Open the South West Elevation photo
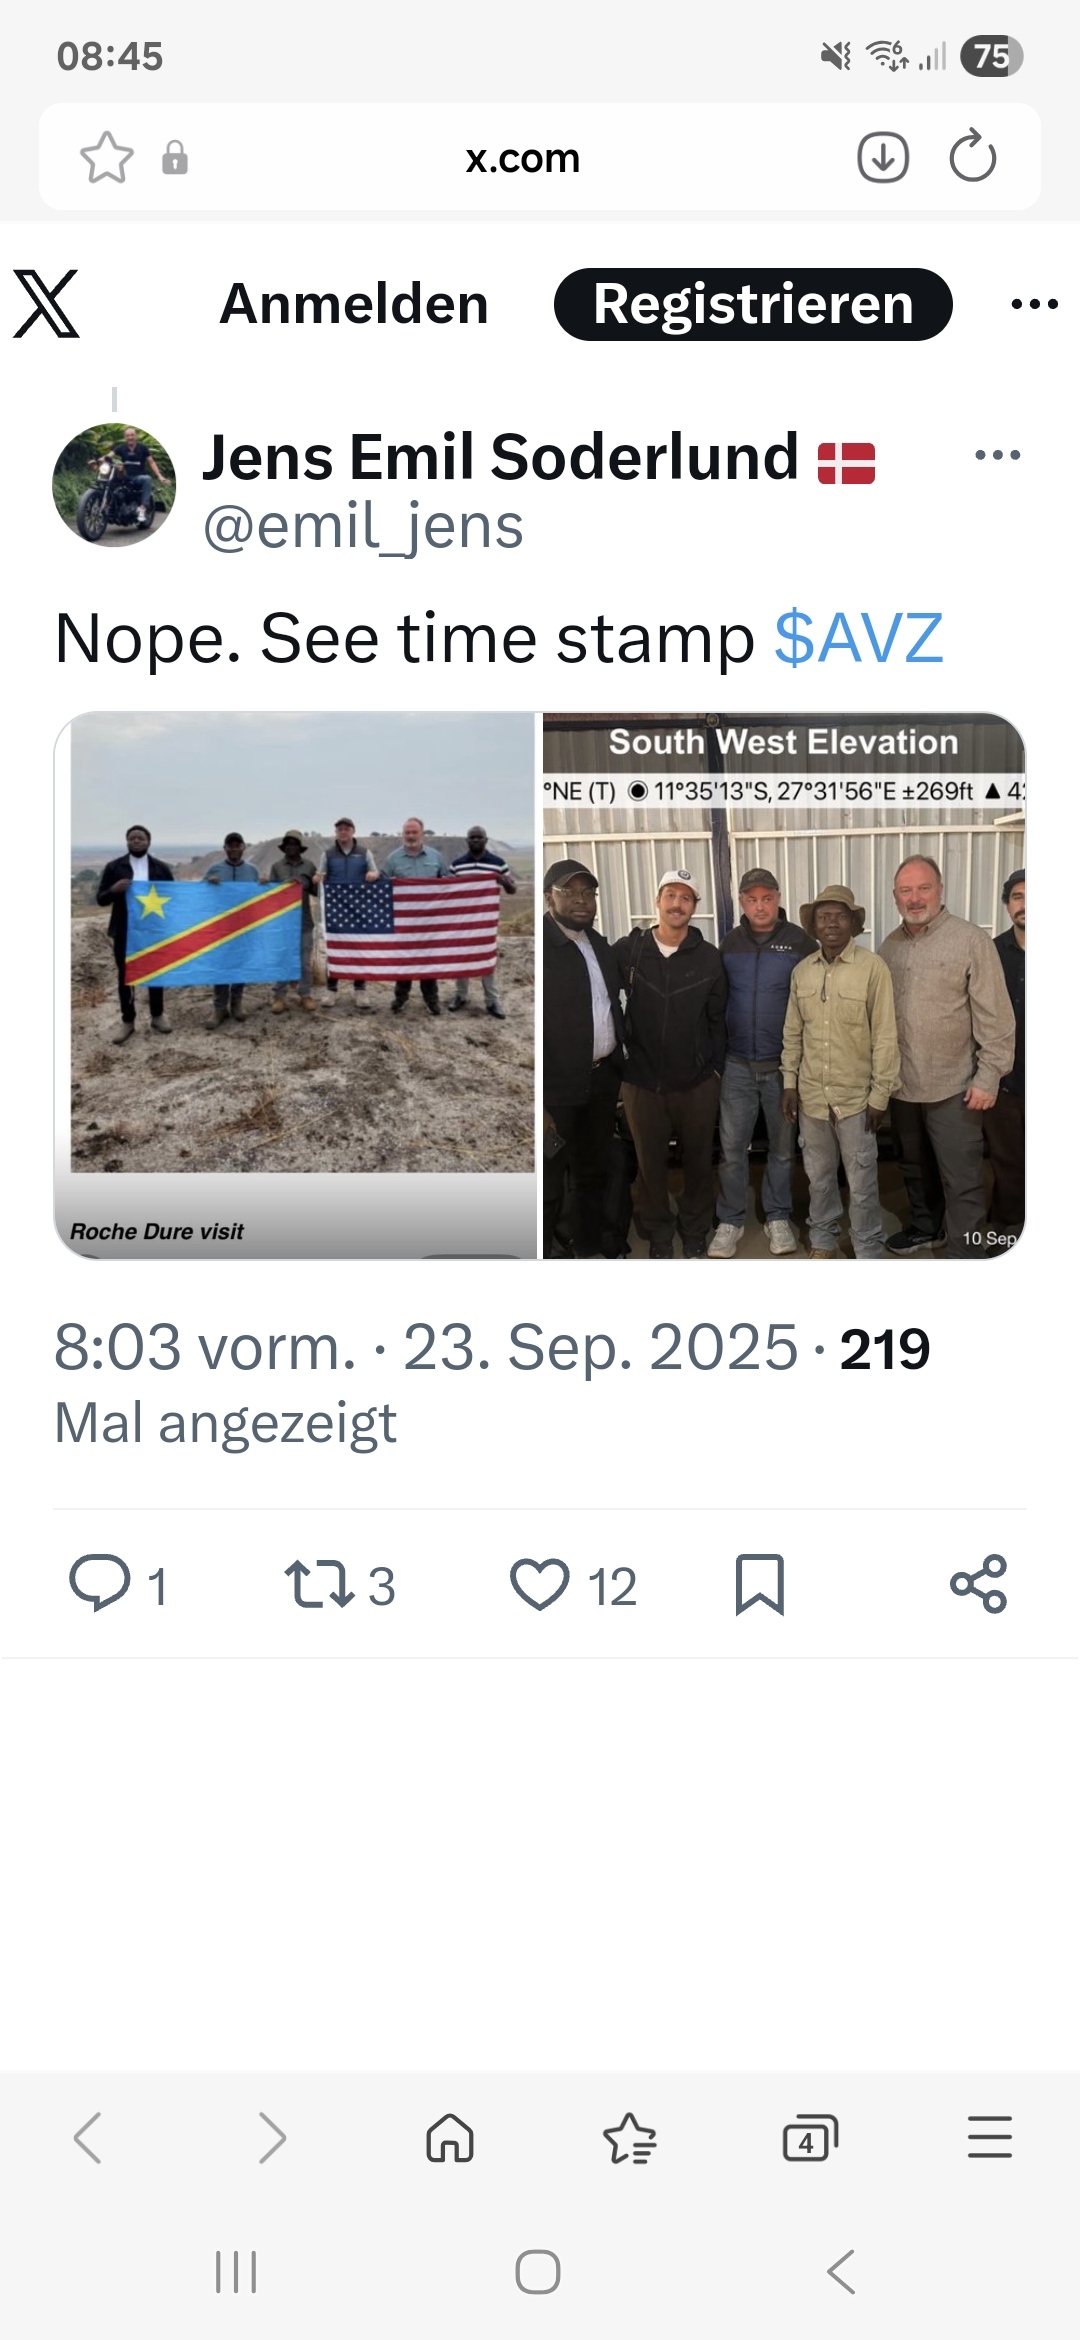1080x2340 pixels. [x=784, y=985]
